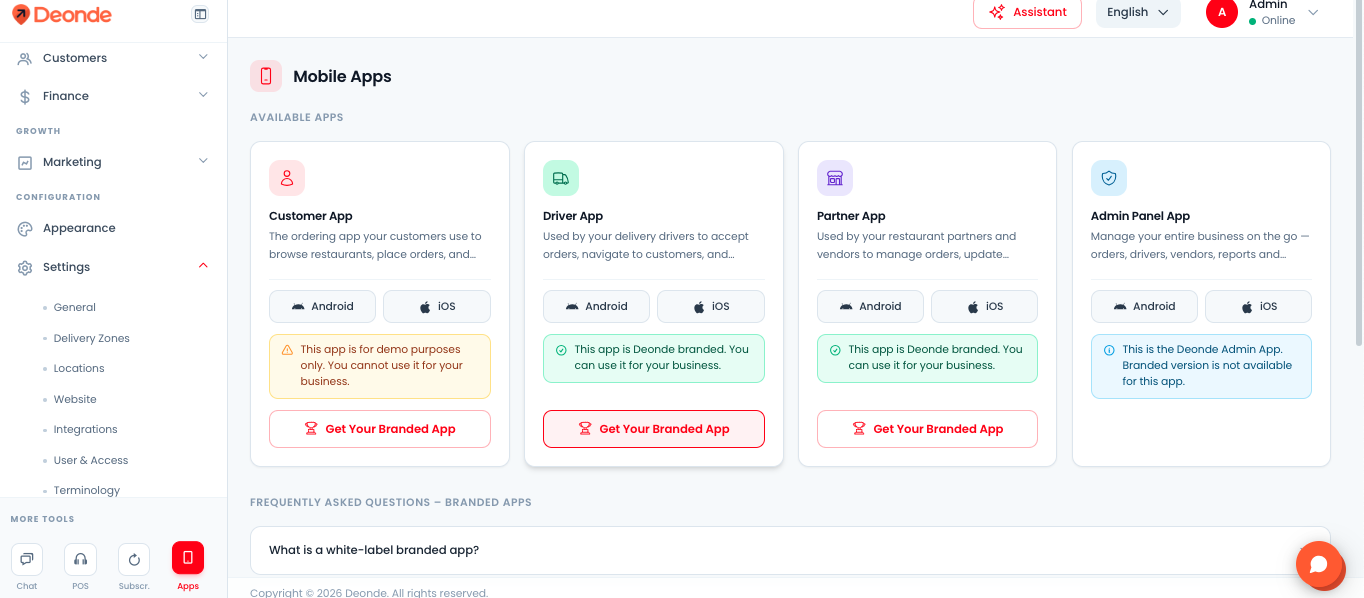
Task: Click the Appearance palette icon in sidebar
Action: [x=25, y=228]
